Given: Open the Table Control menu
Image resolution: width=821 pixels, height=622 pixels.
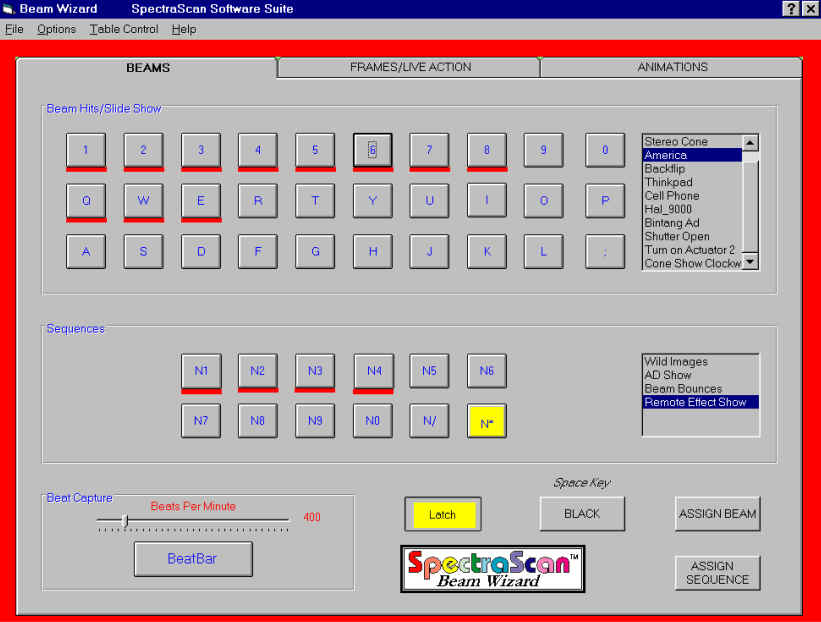Looking at the screenshot, I should (124, 29).
